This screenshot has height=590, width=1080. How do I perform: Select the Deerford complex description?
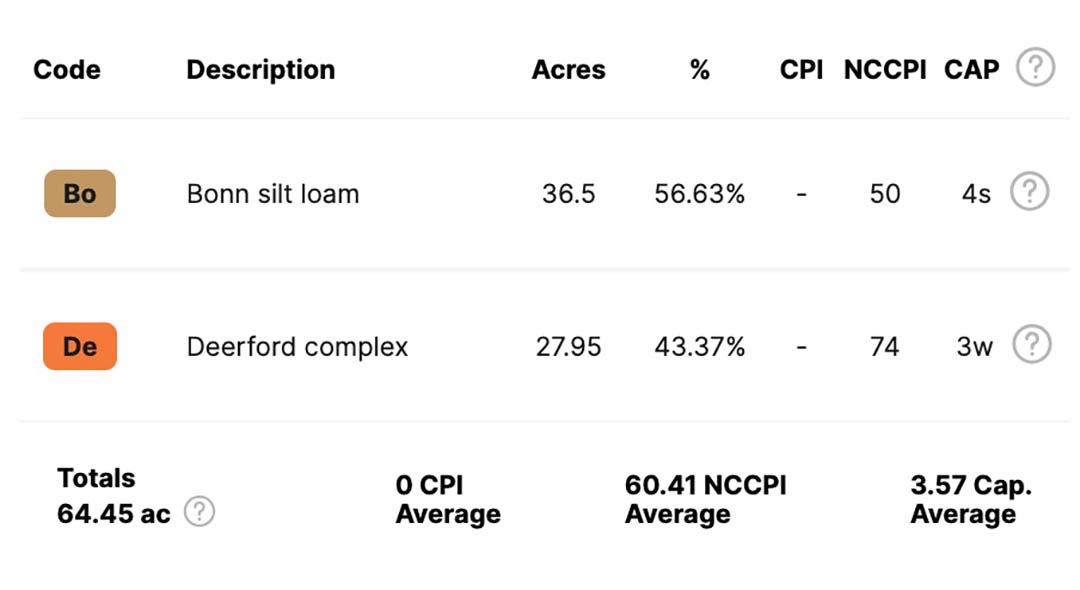pos(298,347)
